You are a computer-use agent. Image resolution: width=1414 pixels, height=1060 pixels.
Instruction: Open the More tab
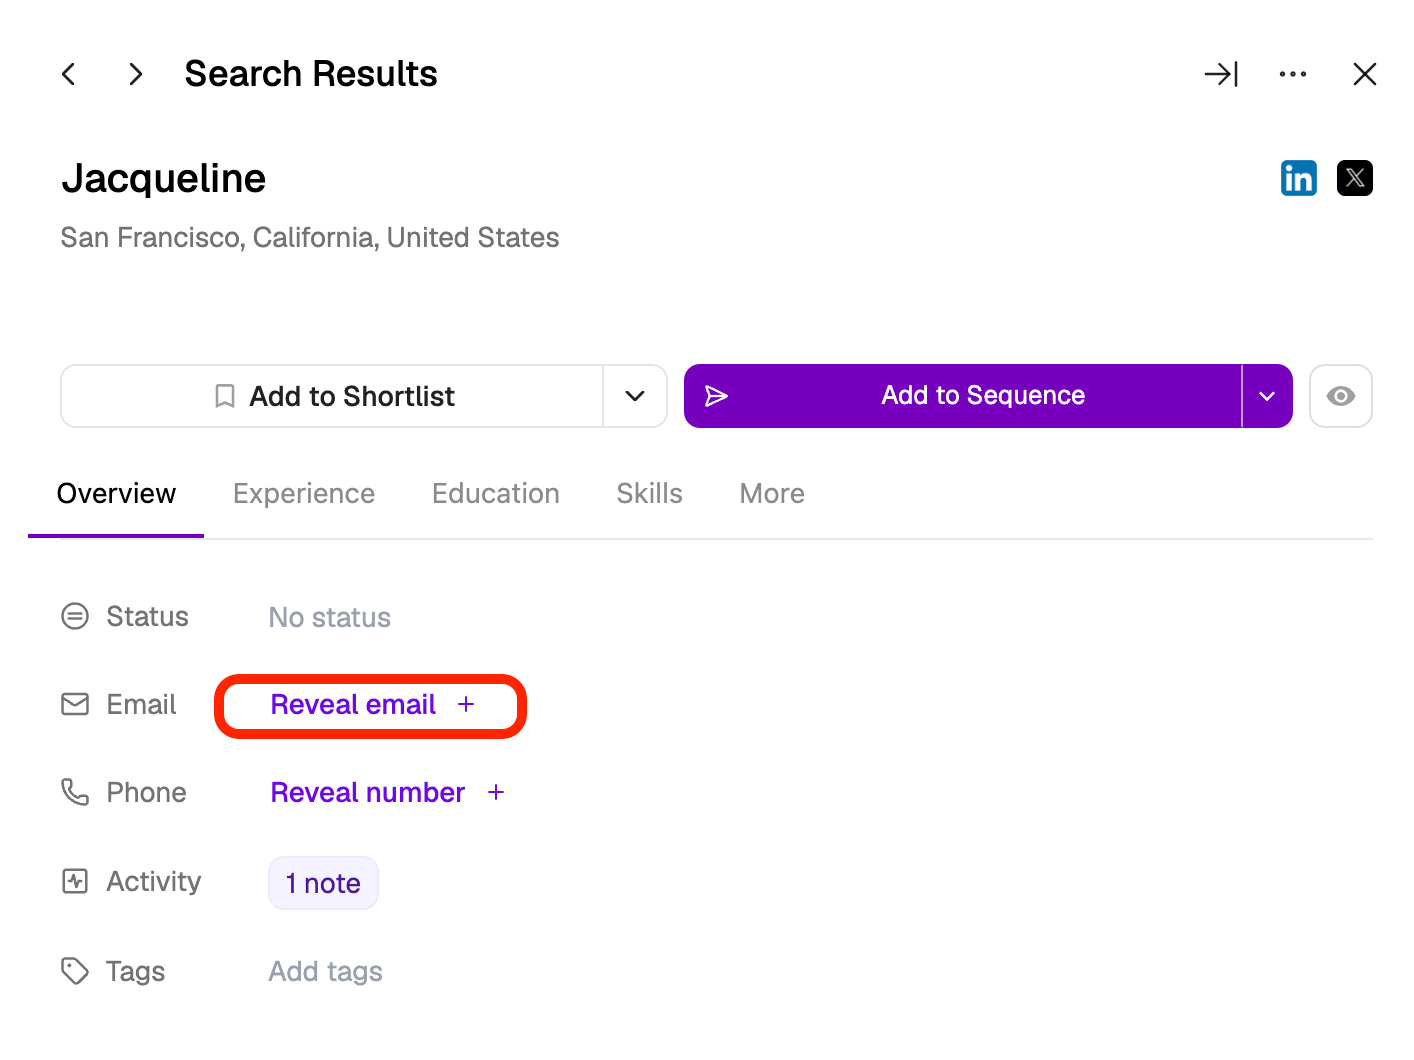click(x=772, y=494)
